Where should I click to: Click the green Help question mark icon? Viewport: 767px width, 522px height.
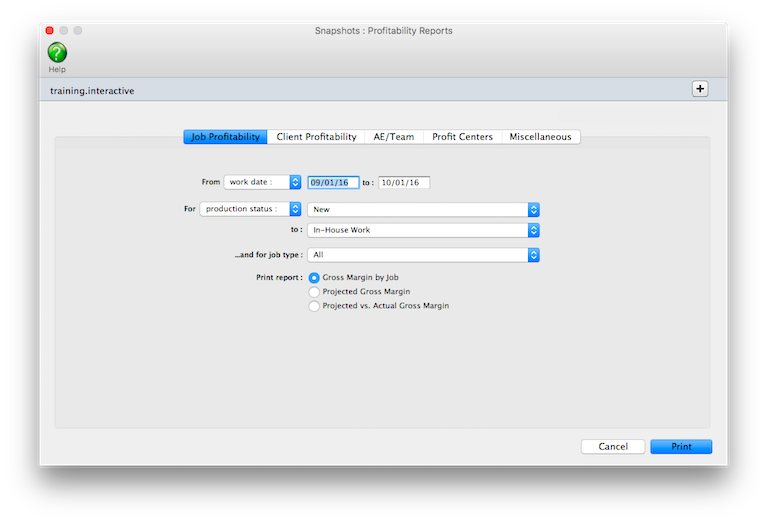pos(57,53)
